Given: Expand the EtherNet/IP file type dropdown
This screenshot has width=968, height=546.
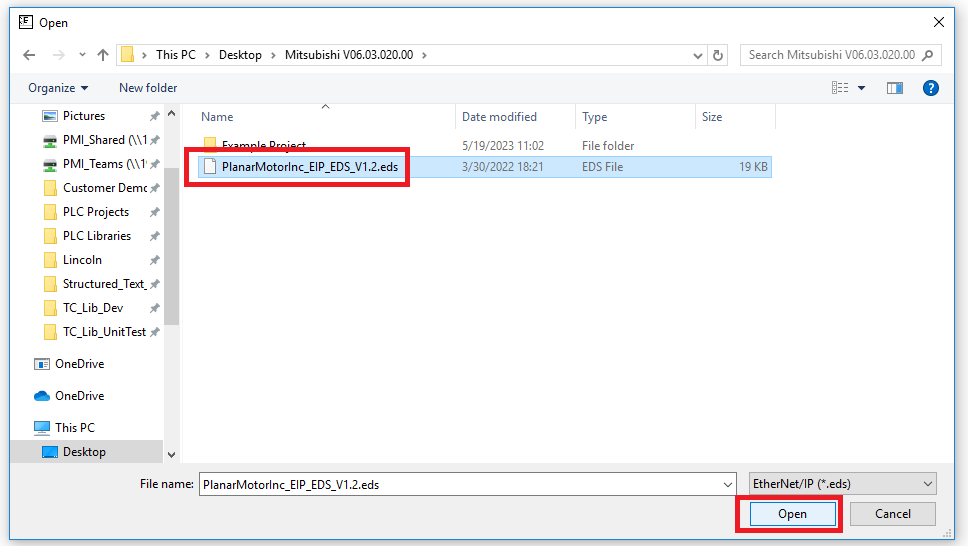Looking at the screenshot, I should [842, 484].
